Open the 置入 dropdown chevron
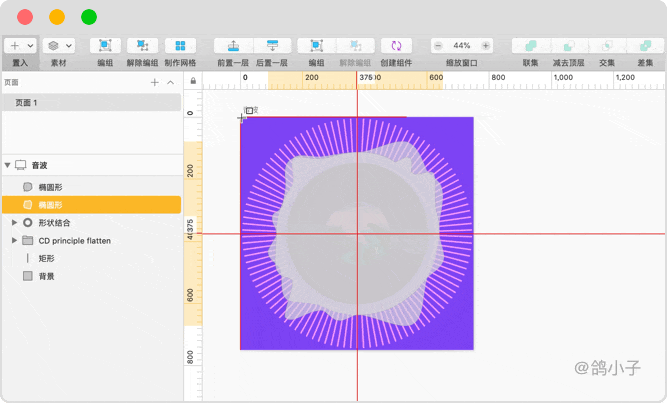The width and height of the screenshot is (667, 403). (31, 46)
